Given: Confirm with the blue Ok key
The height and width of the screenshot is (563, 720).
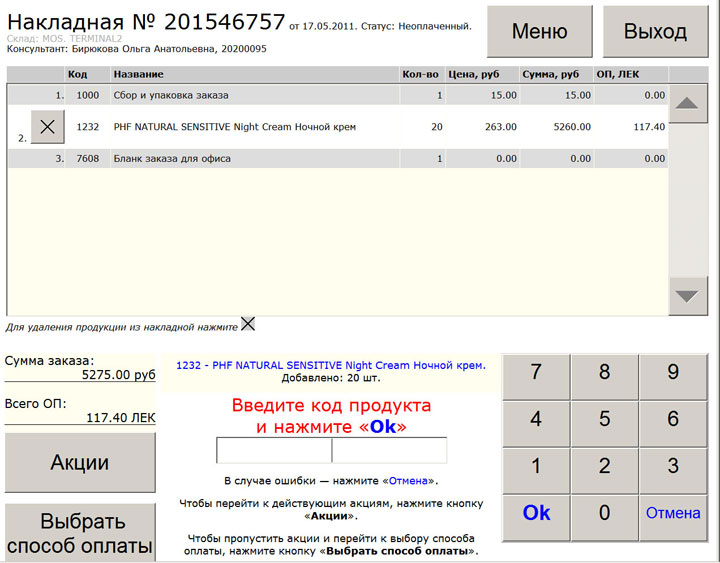Looking at the screenshot, I should [536, 518].
